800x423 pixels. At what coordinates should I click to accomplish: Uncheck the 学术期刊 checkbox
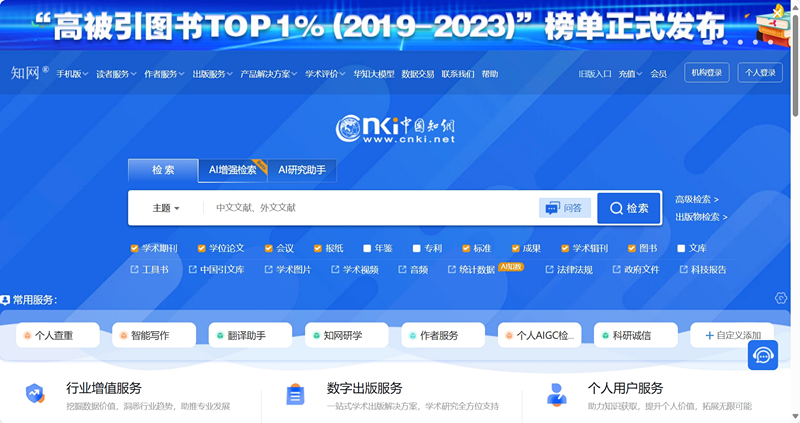pyautogui.click(x=134, y=248)
